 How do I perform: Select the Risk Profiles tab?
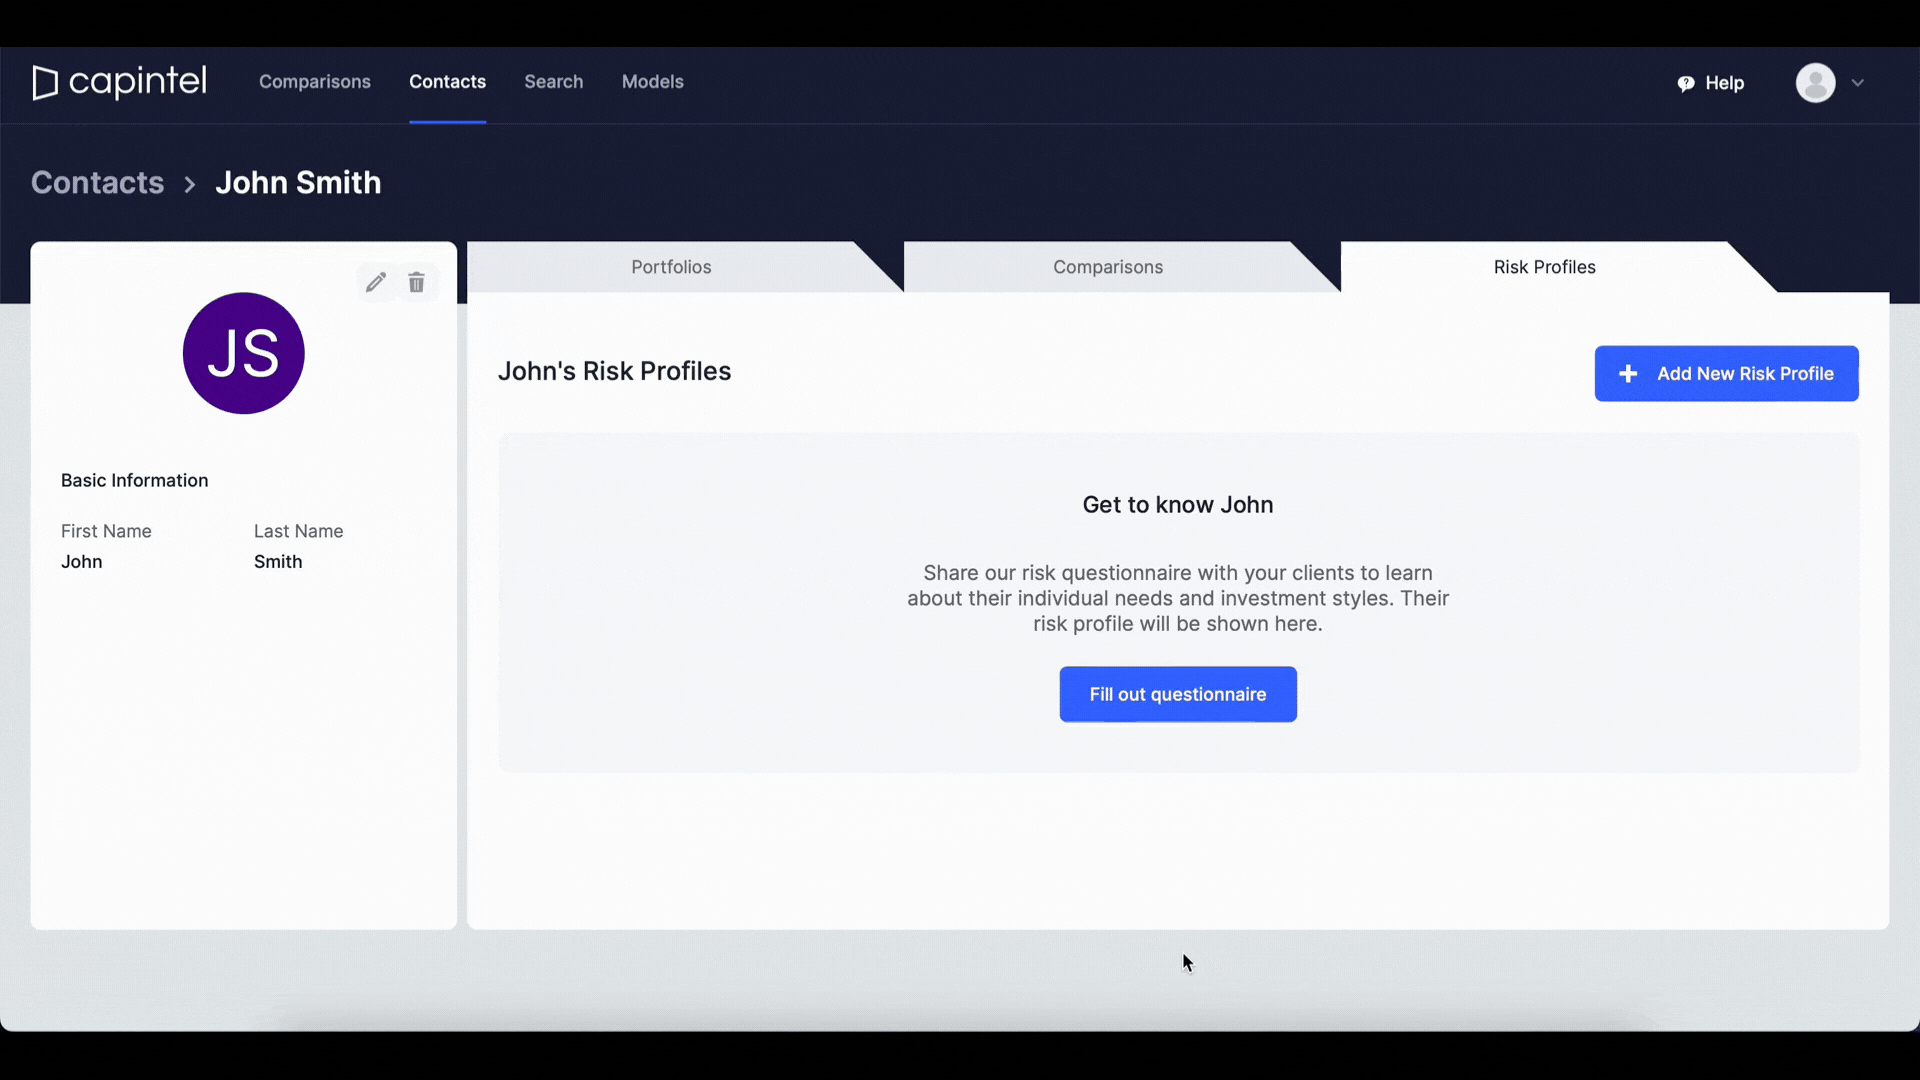coord(1544,267)
